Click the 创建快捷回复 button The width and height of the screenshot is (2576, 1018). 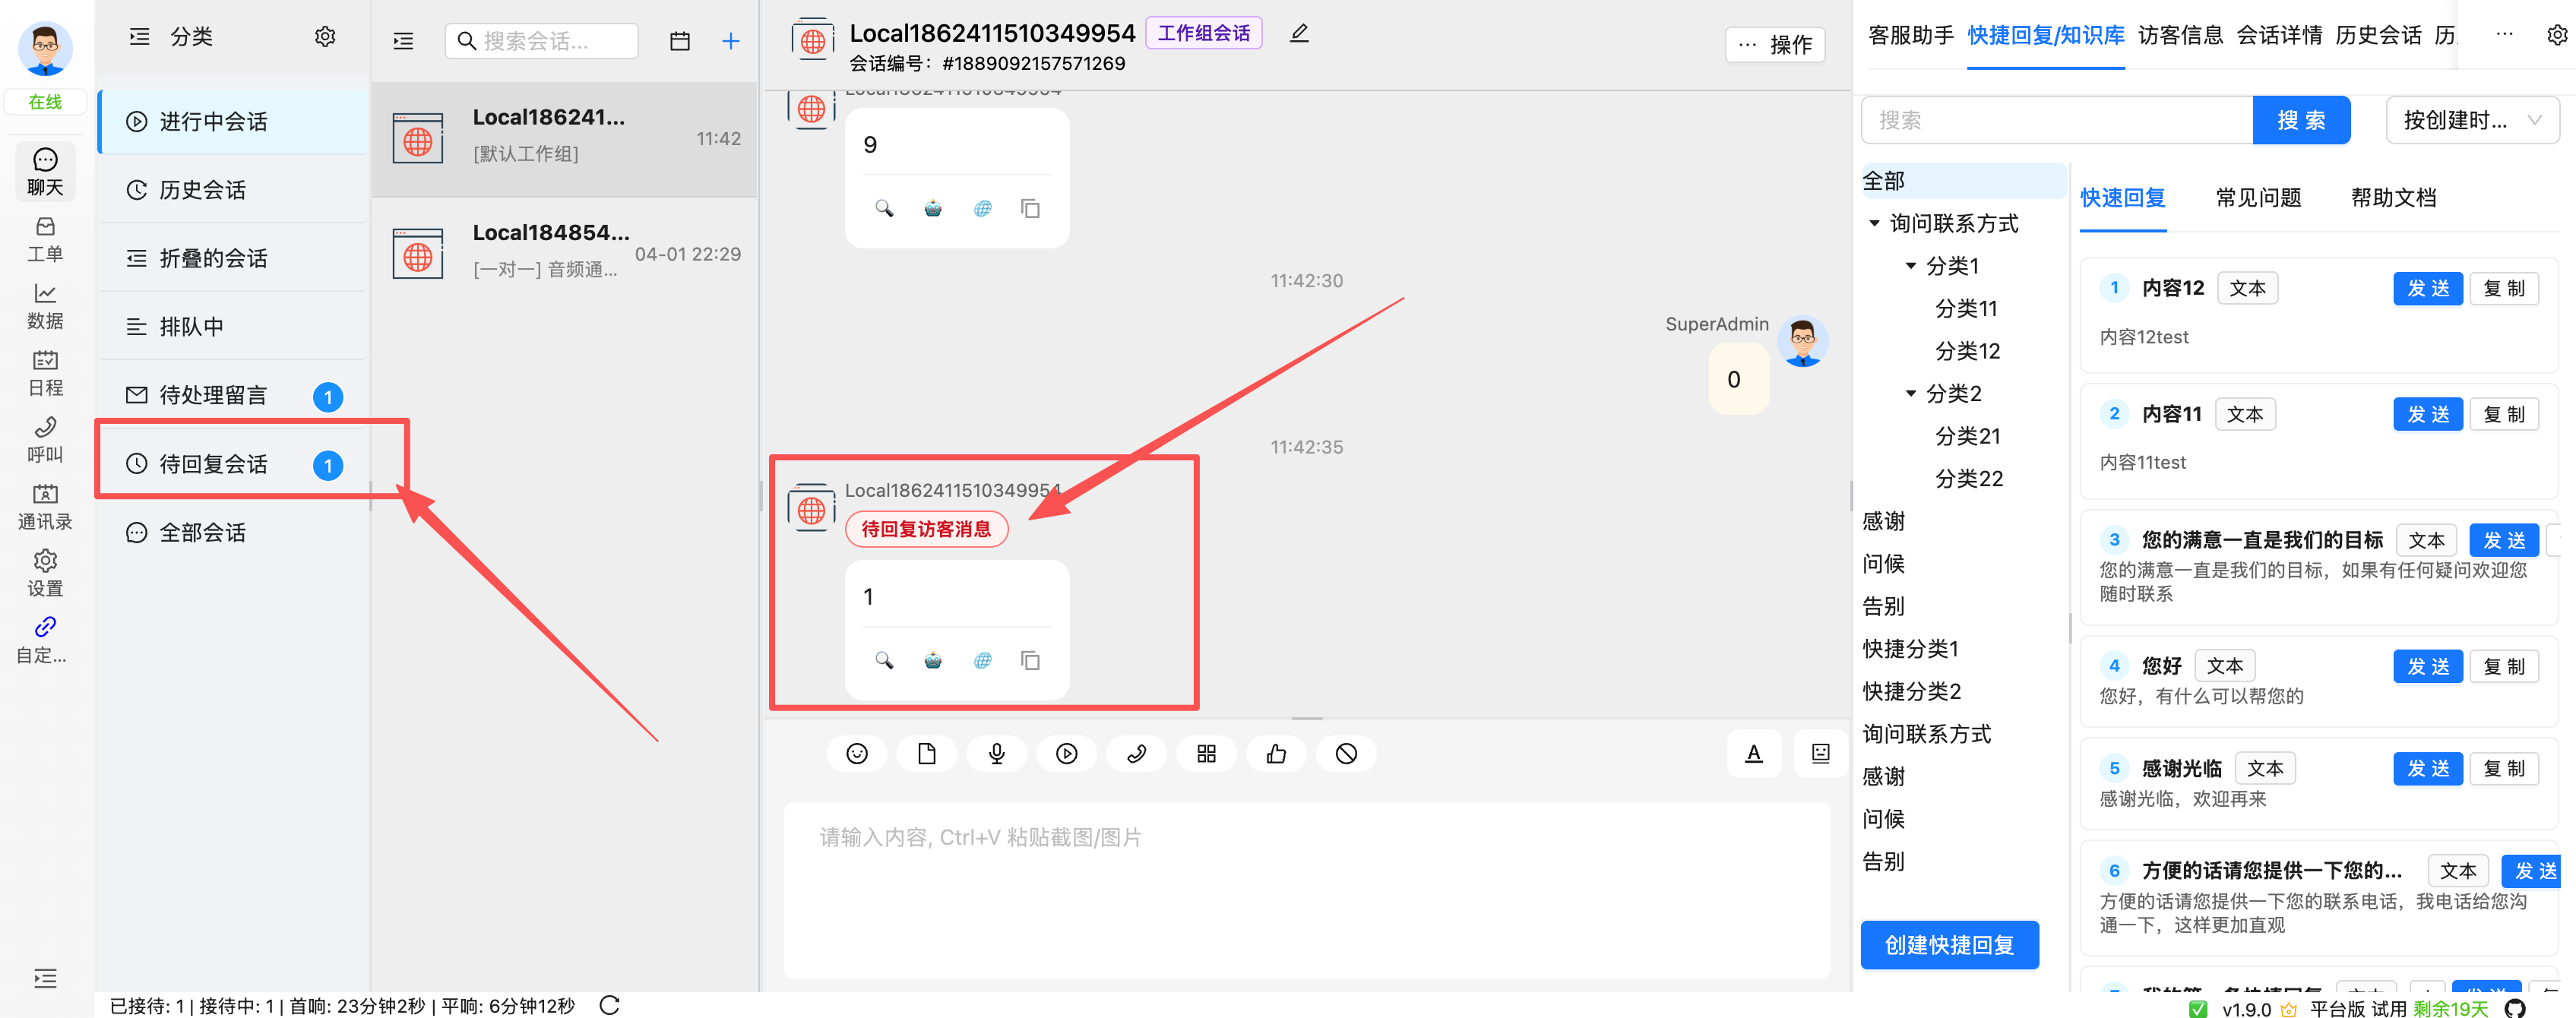[1949, 944]
